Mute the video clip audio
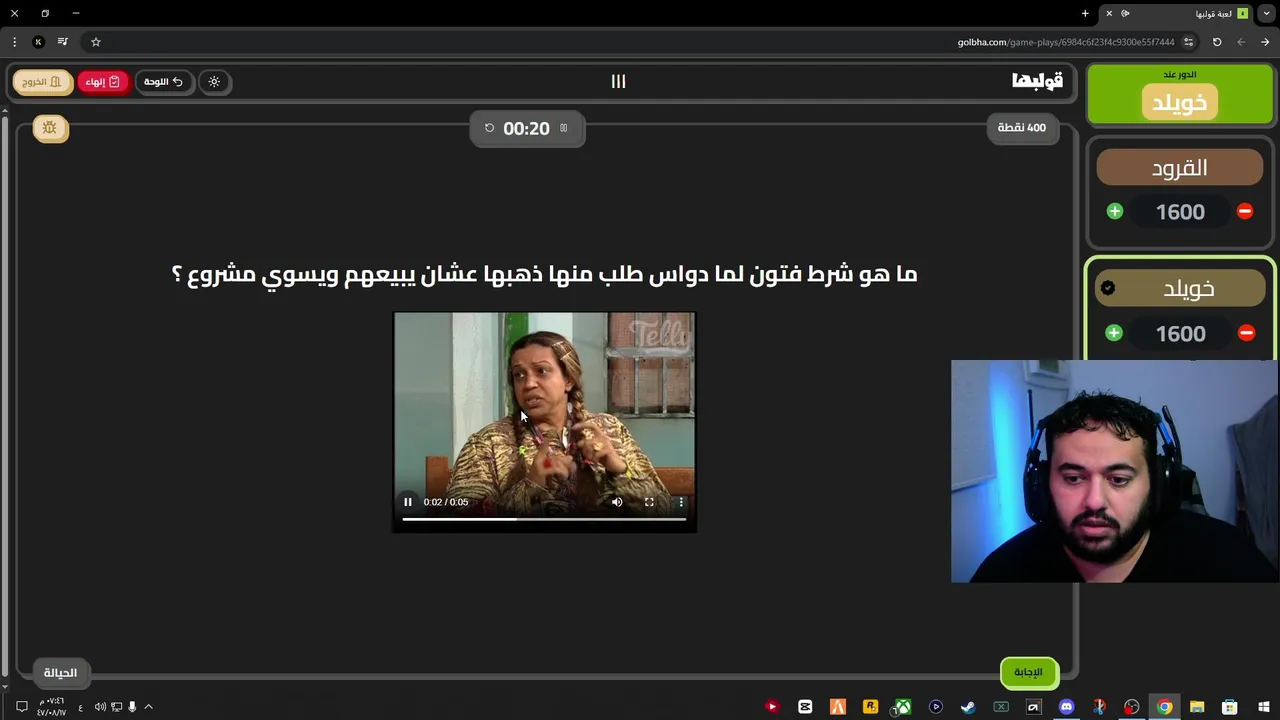 point(617,502)
